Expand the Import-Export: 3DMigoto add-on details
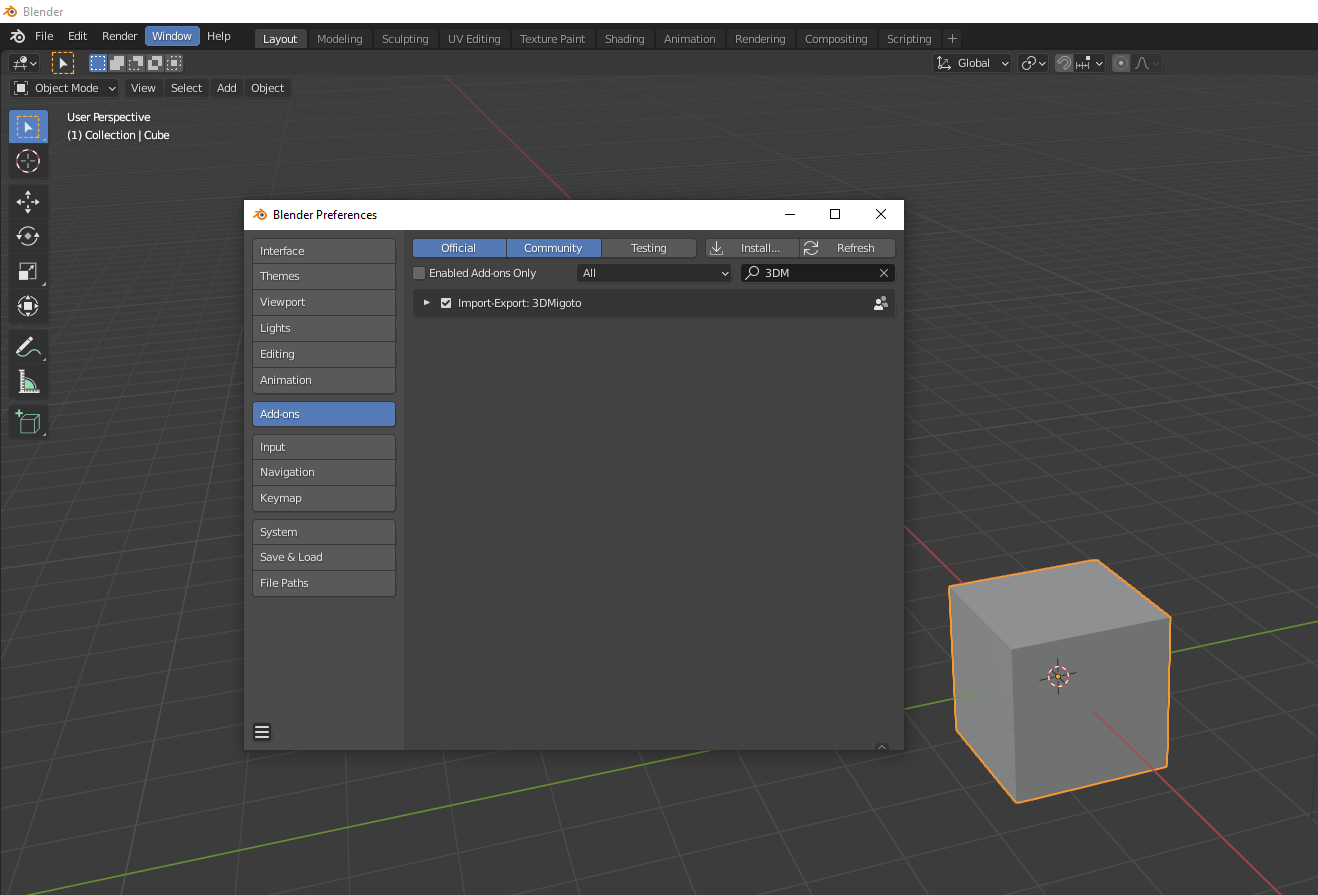Screen dimensions: 1318x895 427,303
